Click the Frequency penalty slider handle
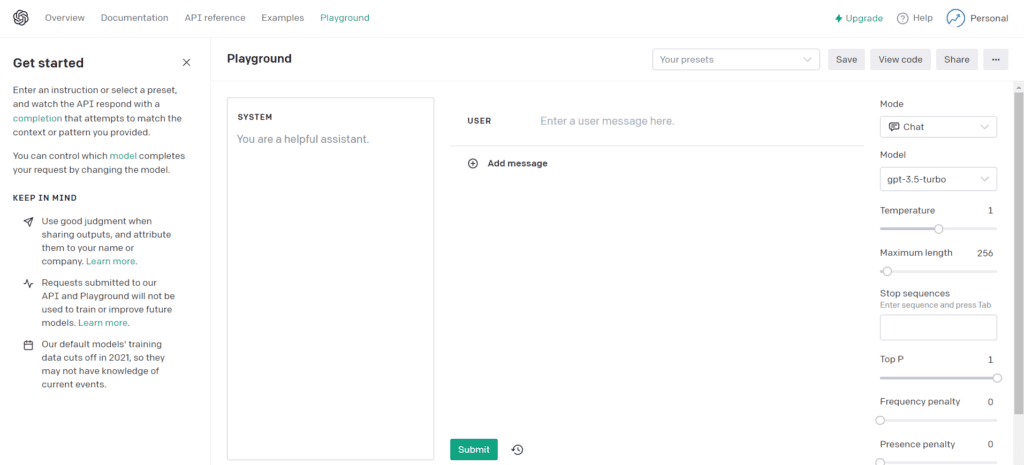Image resolution: width=1024 pixels, height=465 pixels. click(x=880, y=420)
